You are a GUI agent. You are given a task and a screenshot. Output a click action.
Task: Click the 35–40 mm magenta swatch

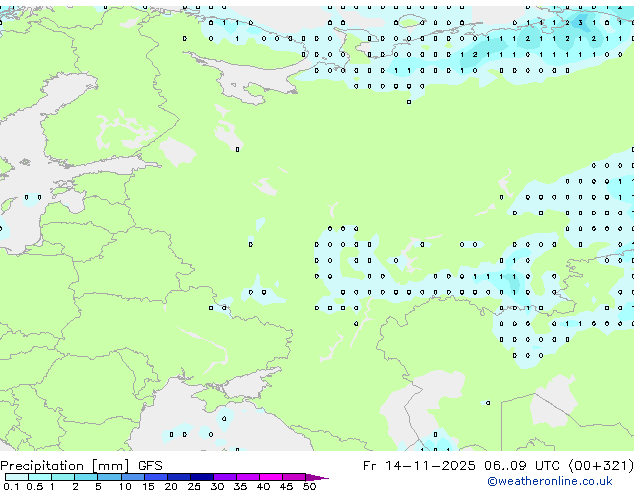(248, 477)
